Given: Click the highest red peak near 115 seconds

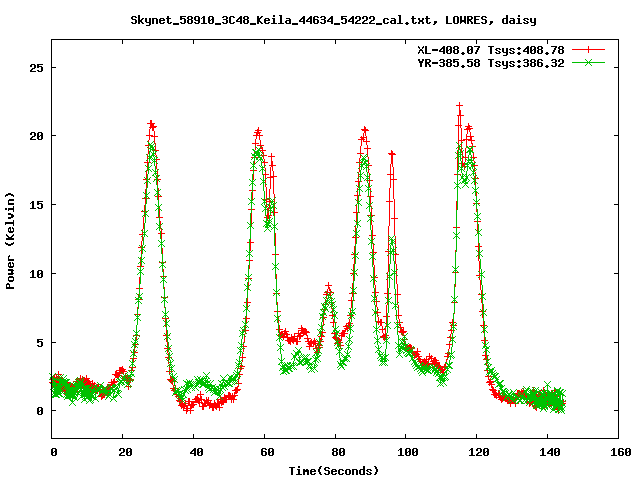Looking at the screenshot, I should (x=460, y=106).
